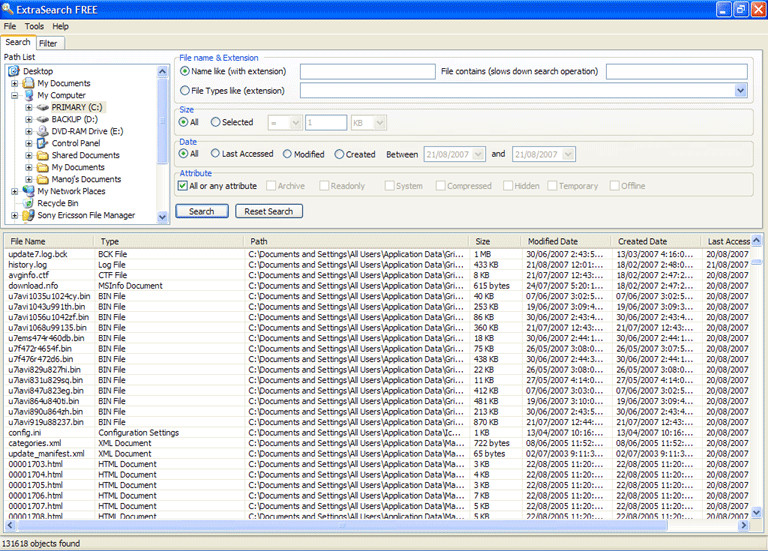Image resolution: width=768 pixels, height=551 pixels.
Task: Sort results by Modified Date column
Action: point(566,241)
